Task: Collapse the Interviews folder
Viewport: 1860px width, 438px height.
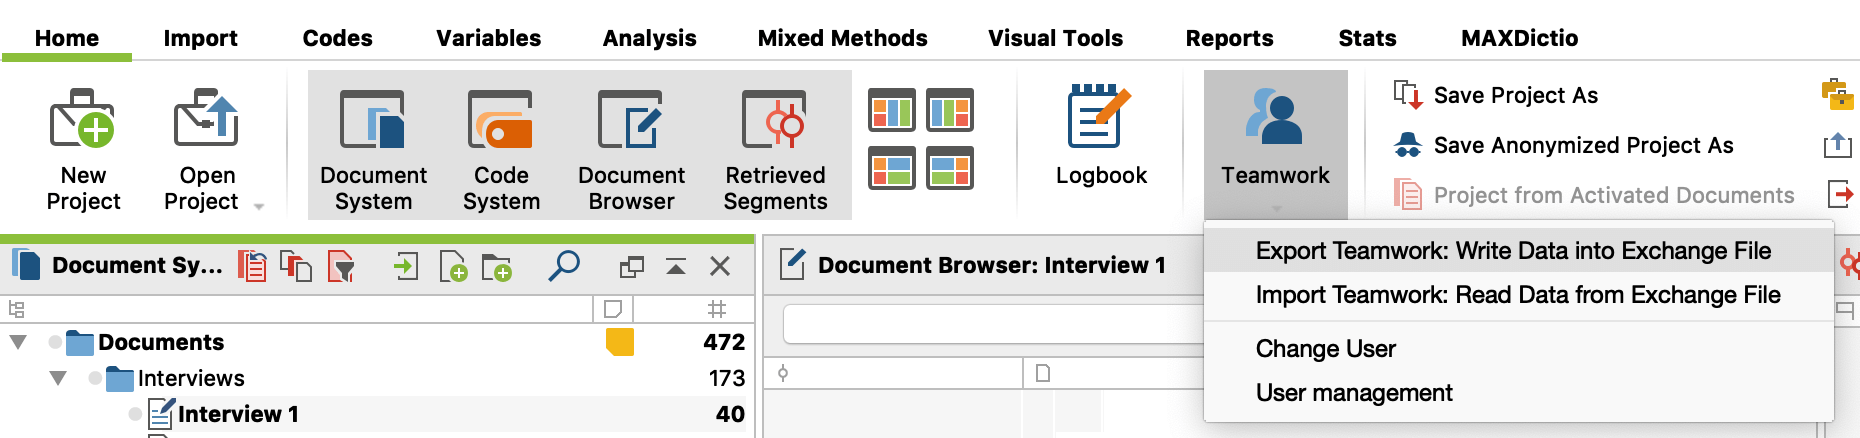Action: 58,378
